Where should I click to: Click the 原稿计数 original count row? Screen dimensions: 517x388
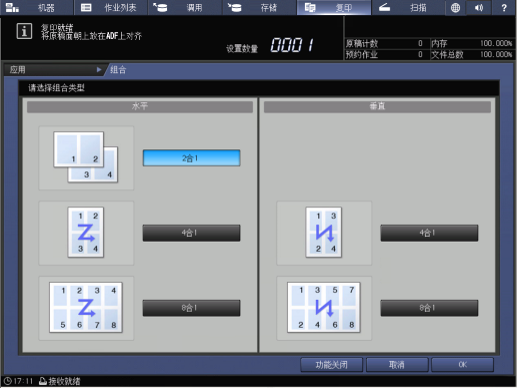pyautogui.click(x=386, y=43)
